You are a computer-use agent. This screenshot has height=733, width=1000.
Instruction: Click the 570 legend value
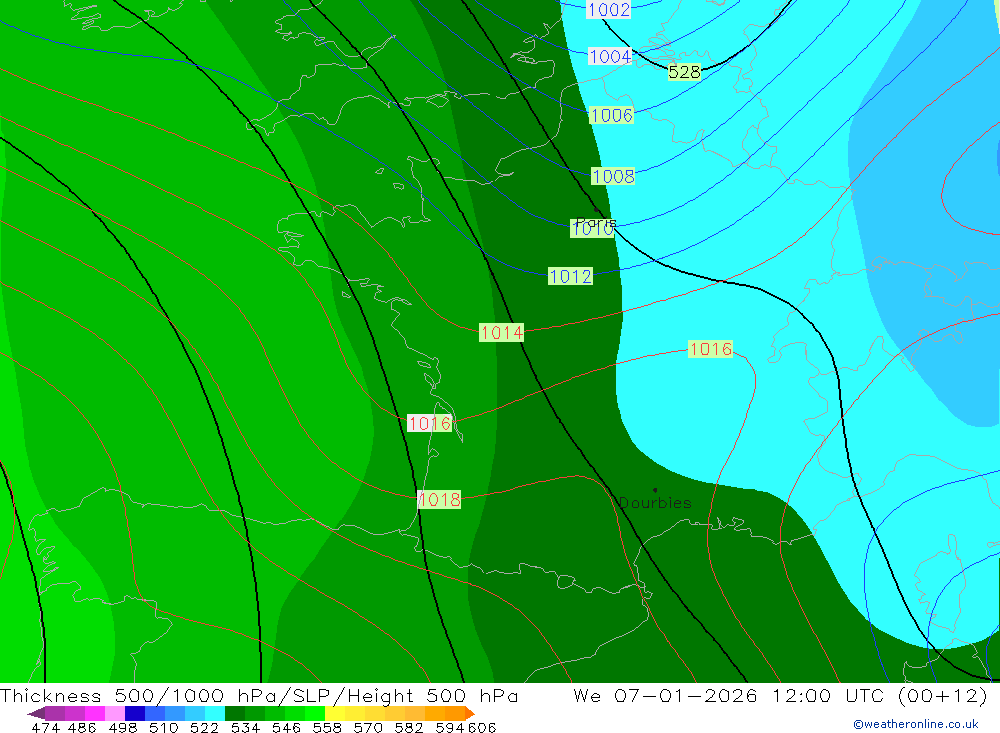click(x=368, y=727)
